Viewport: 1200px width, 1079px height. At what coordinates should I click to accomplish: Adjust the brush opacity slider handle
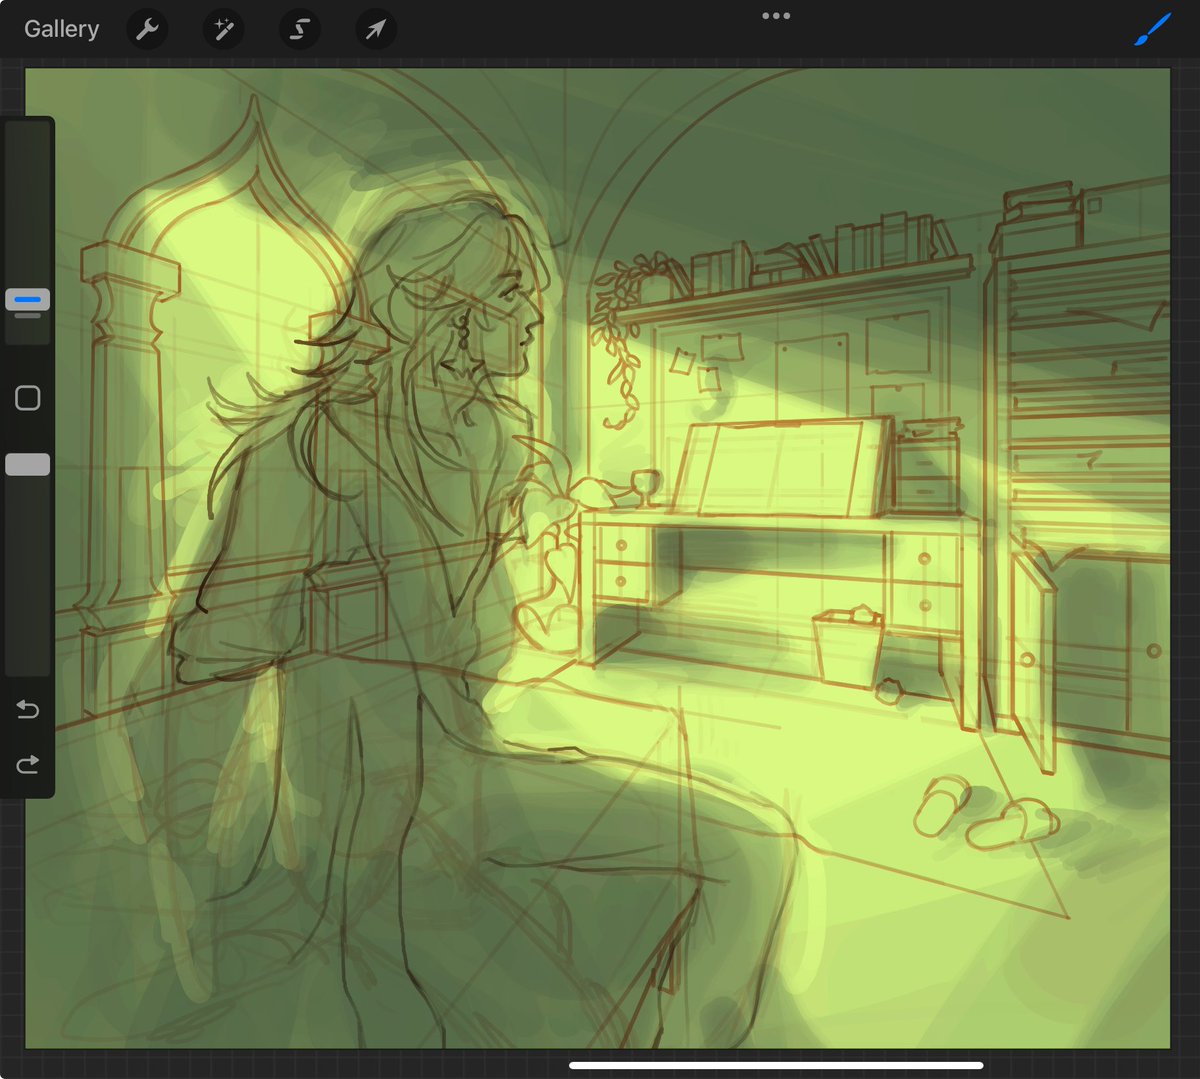[27, 464]
